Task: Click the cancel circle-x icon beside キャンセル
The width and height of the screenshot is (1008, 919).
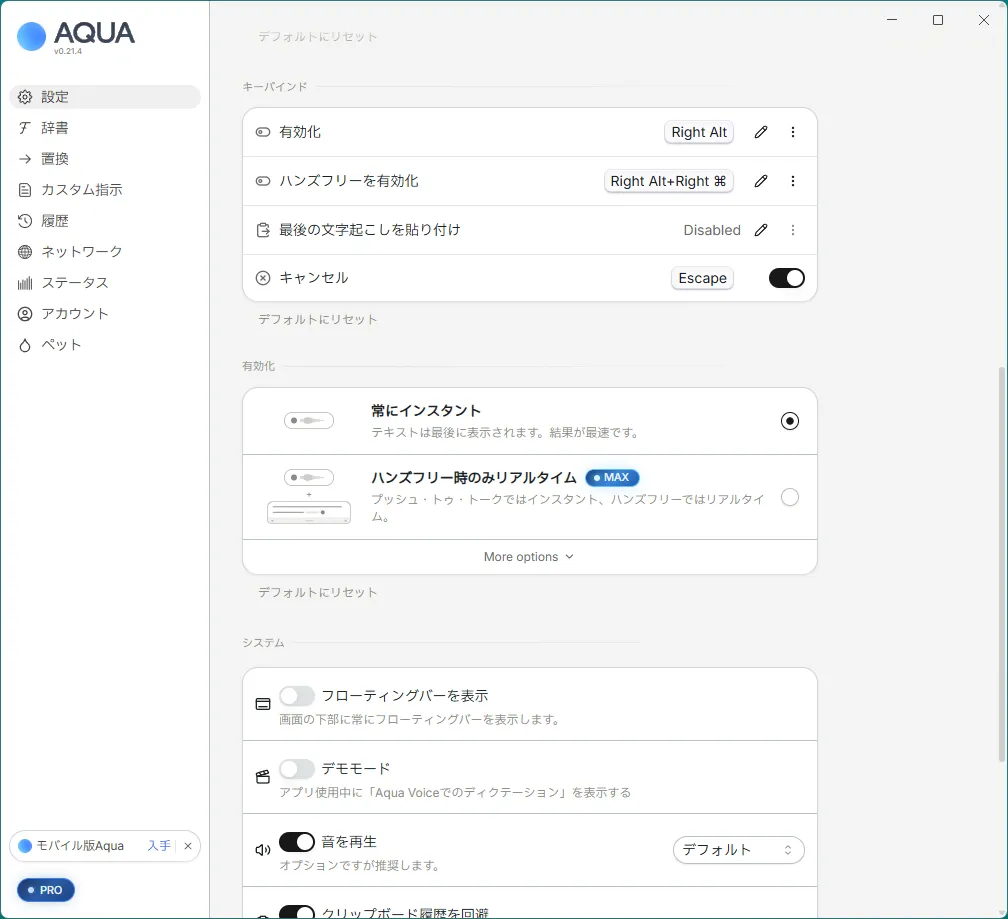Action: pyautogui.click(x=263, y=278)
